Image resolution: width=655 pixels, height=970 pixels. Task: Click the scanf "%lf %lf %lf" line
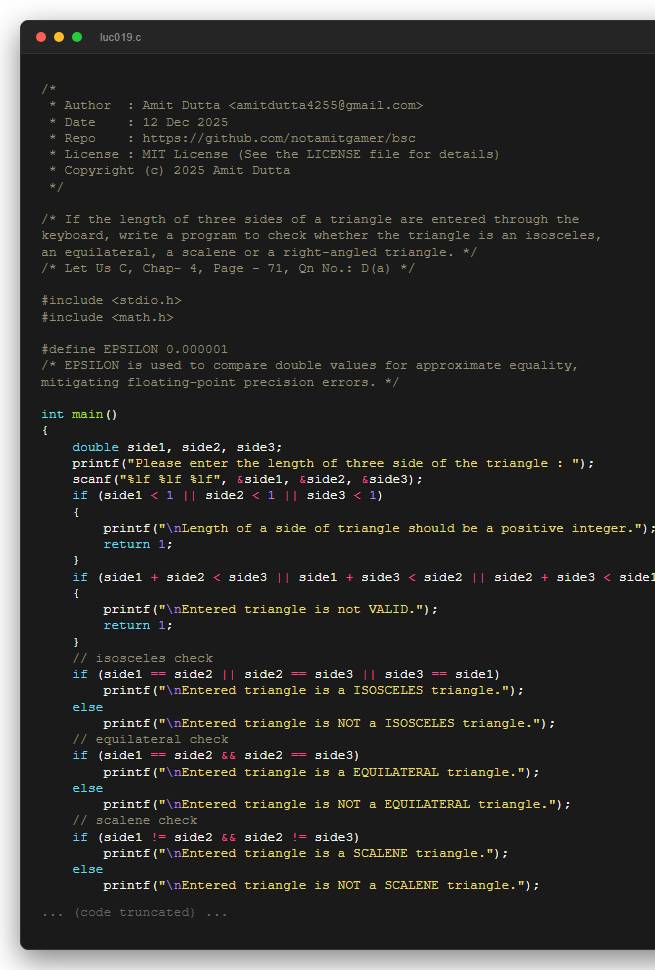point(247,479)
